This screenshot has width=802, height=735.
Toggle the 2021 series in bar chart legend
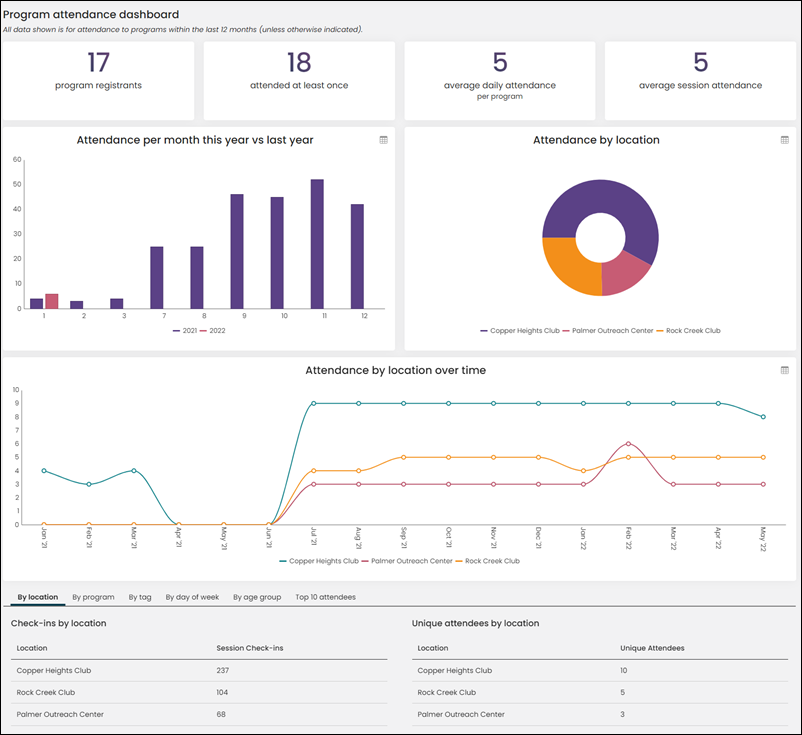185,331
